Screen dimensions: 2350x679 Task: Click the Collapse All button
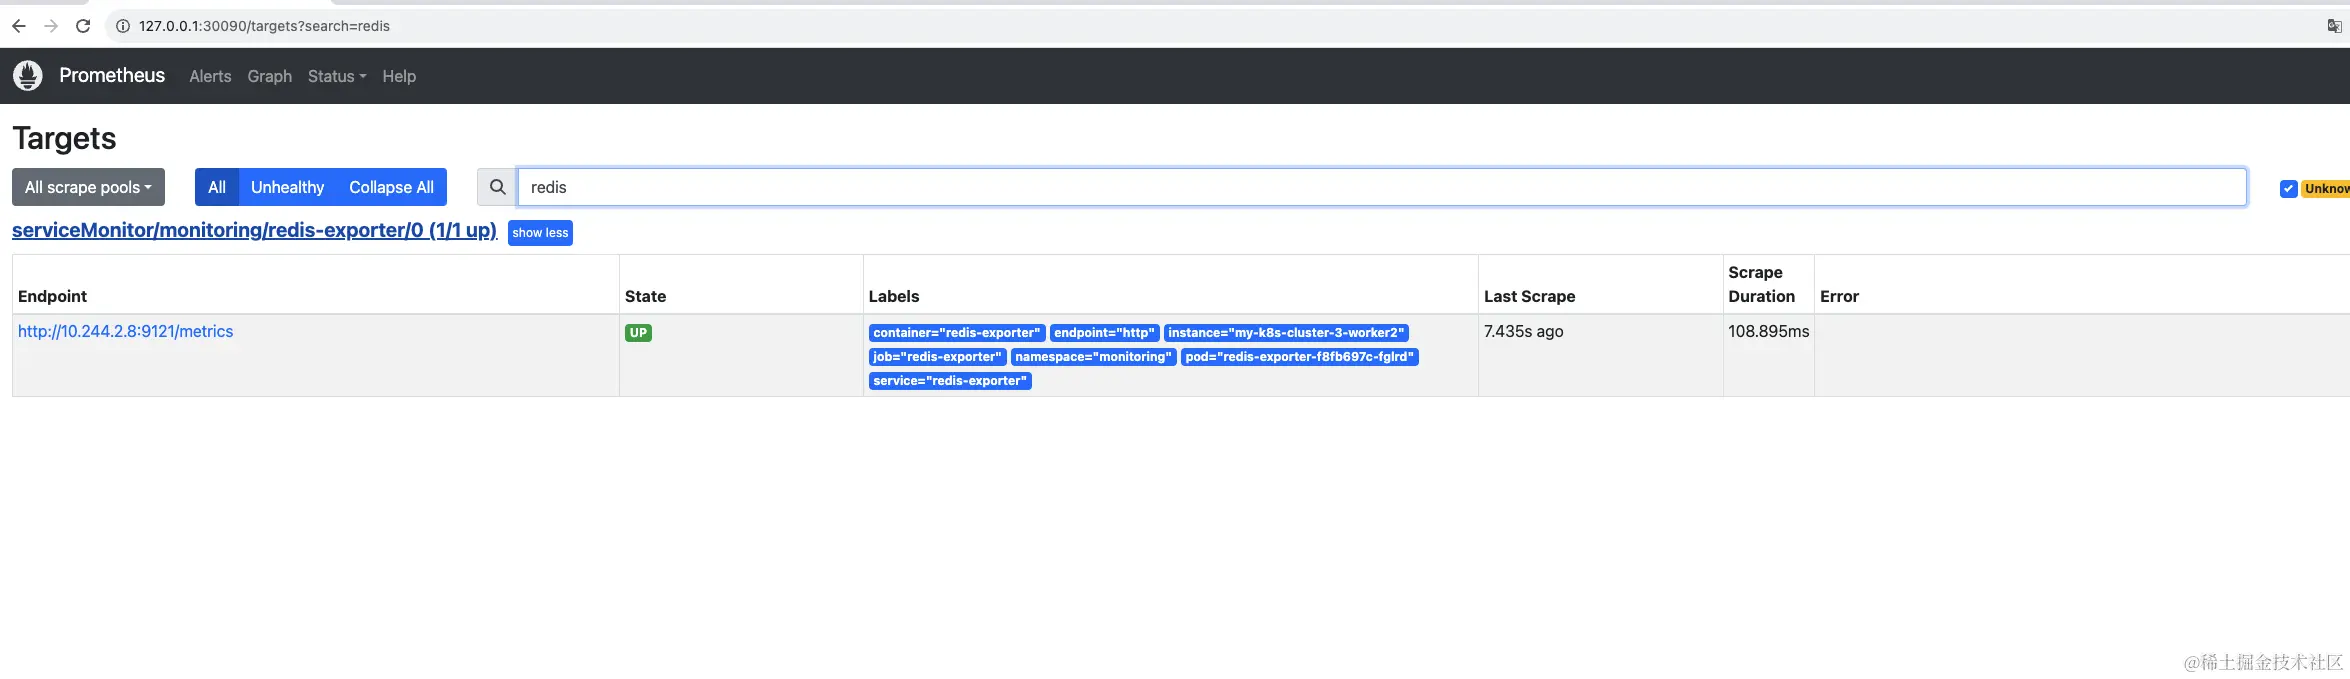coord(391,187)
